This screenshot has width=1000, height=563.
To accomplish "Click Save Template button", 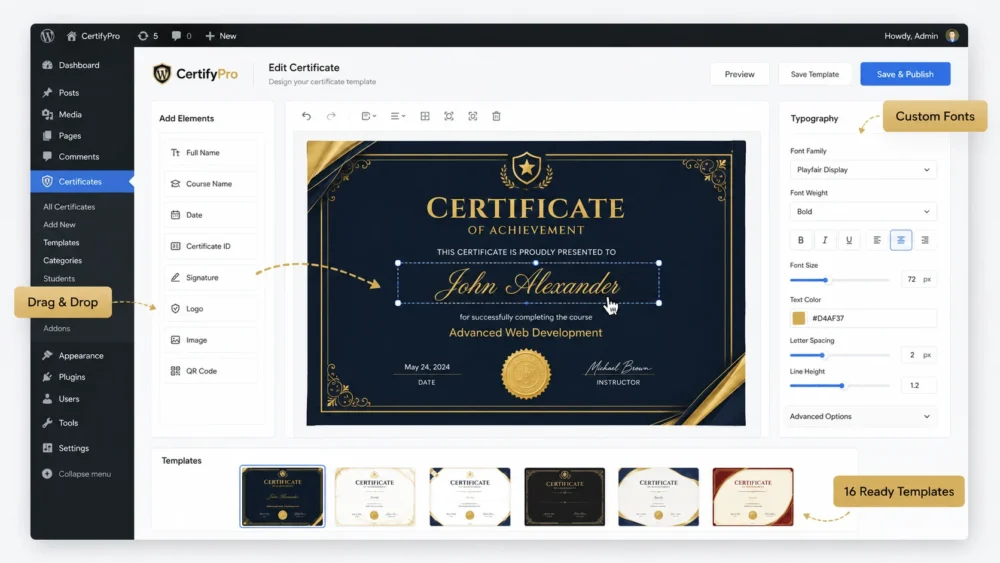I will click(814, 74).
